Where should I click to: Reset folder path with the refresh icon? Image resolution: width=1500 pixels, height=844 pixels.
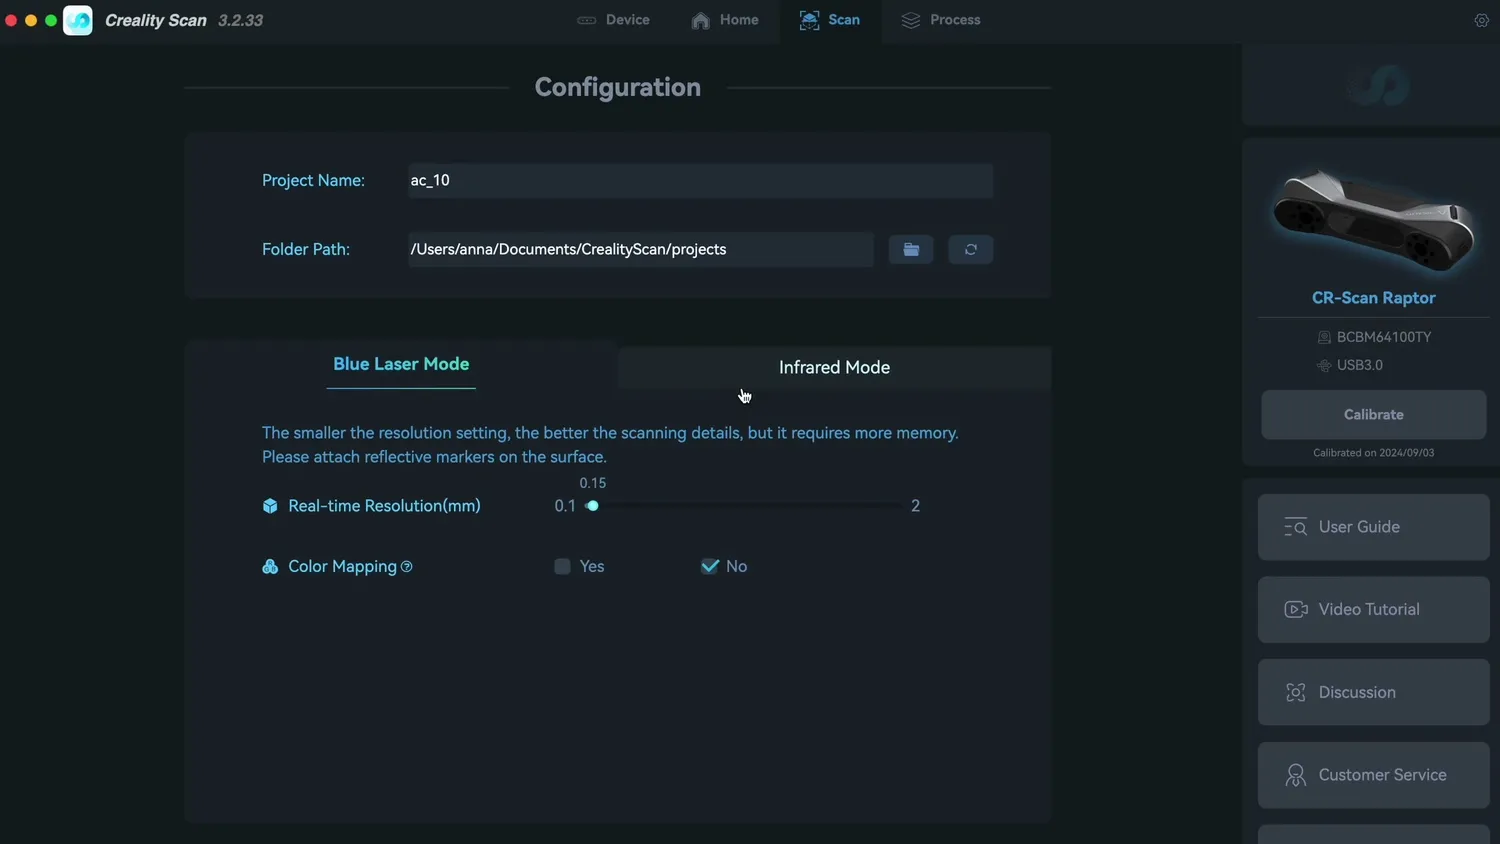click(x=970, y=249)
